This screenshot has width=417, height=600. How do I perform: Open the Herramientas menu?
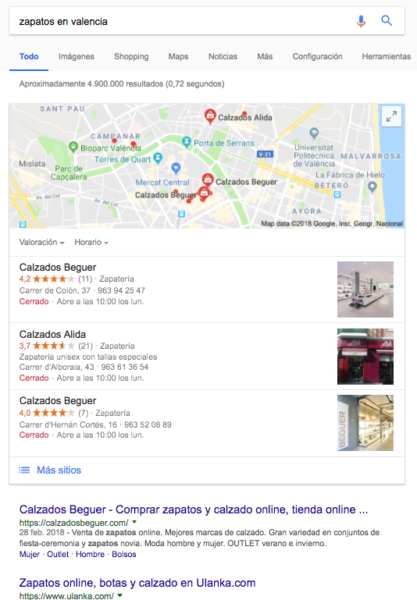[x=386, y=57]
